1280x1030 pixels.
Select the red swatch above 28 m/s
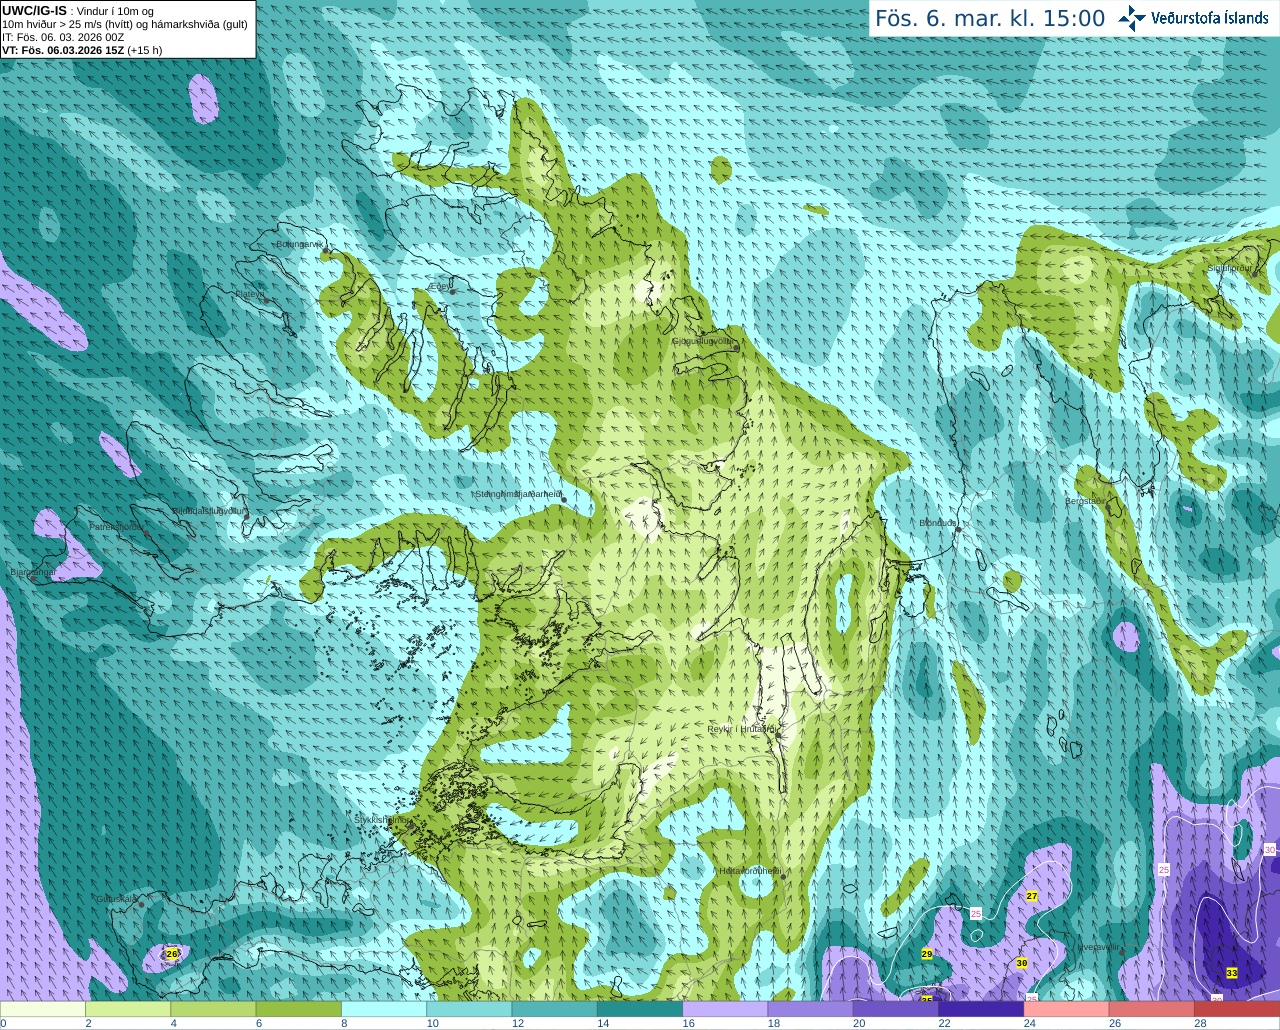(x=1238, y=1009)
